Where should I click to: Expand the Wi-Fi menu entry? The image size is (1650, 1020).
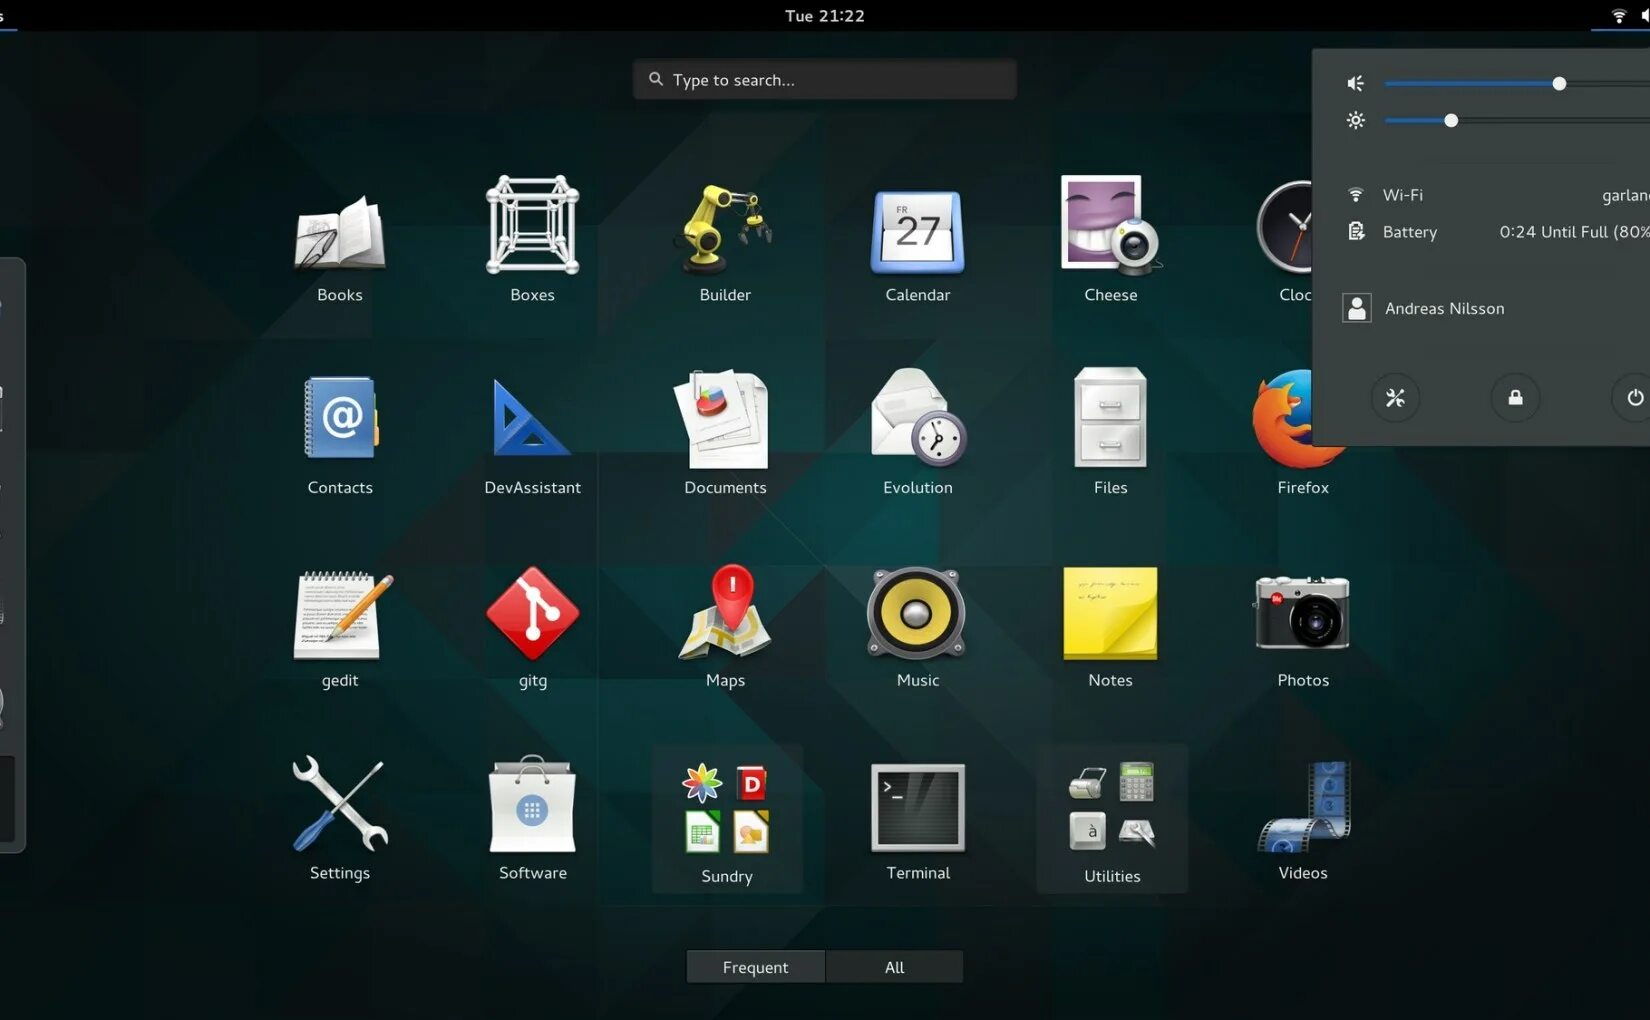1496,195
